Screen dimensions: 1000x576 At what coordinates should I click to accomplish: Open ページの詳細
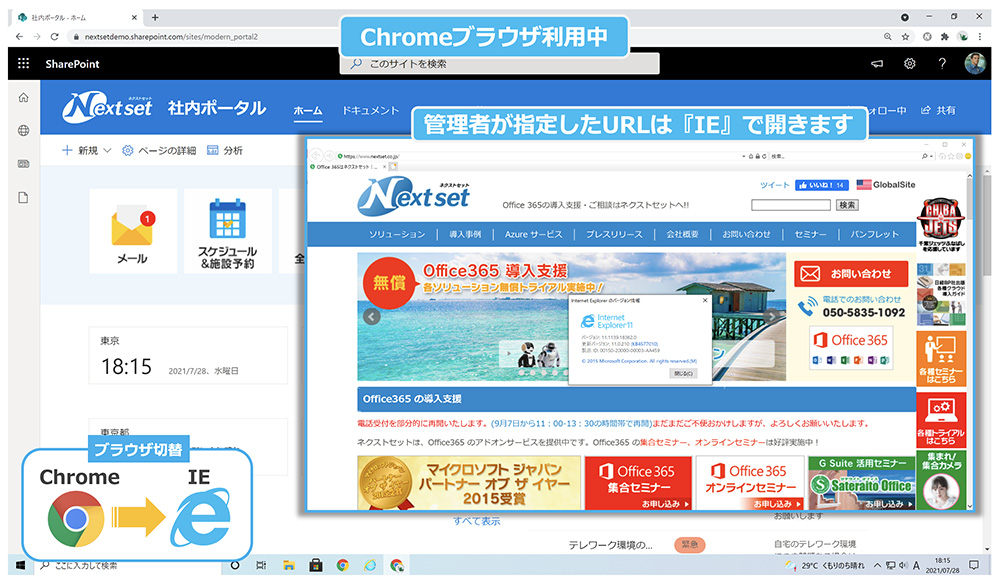click(x=159, y=151)
